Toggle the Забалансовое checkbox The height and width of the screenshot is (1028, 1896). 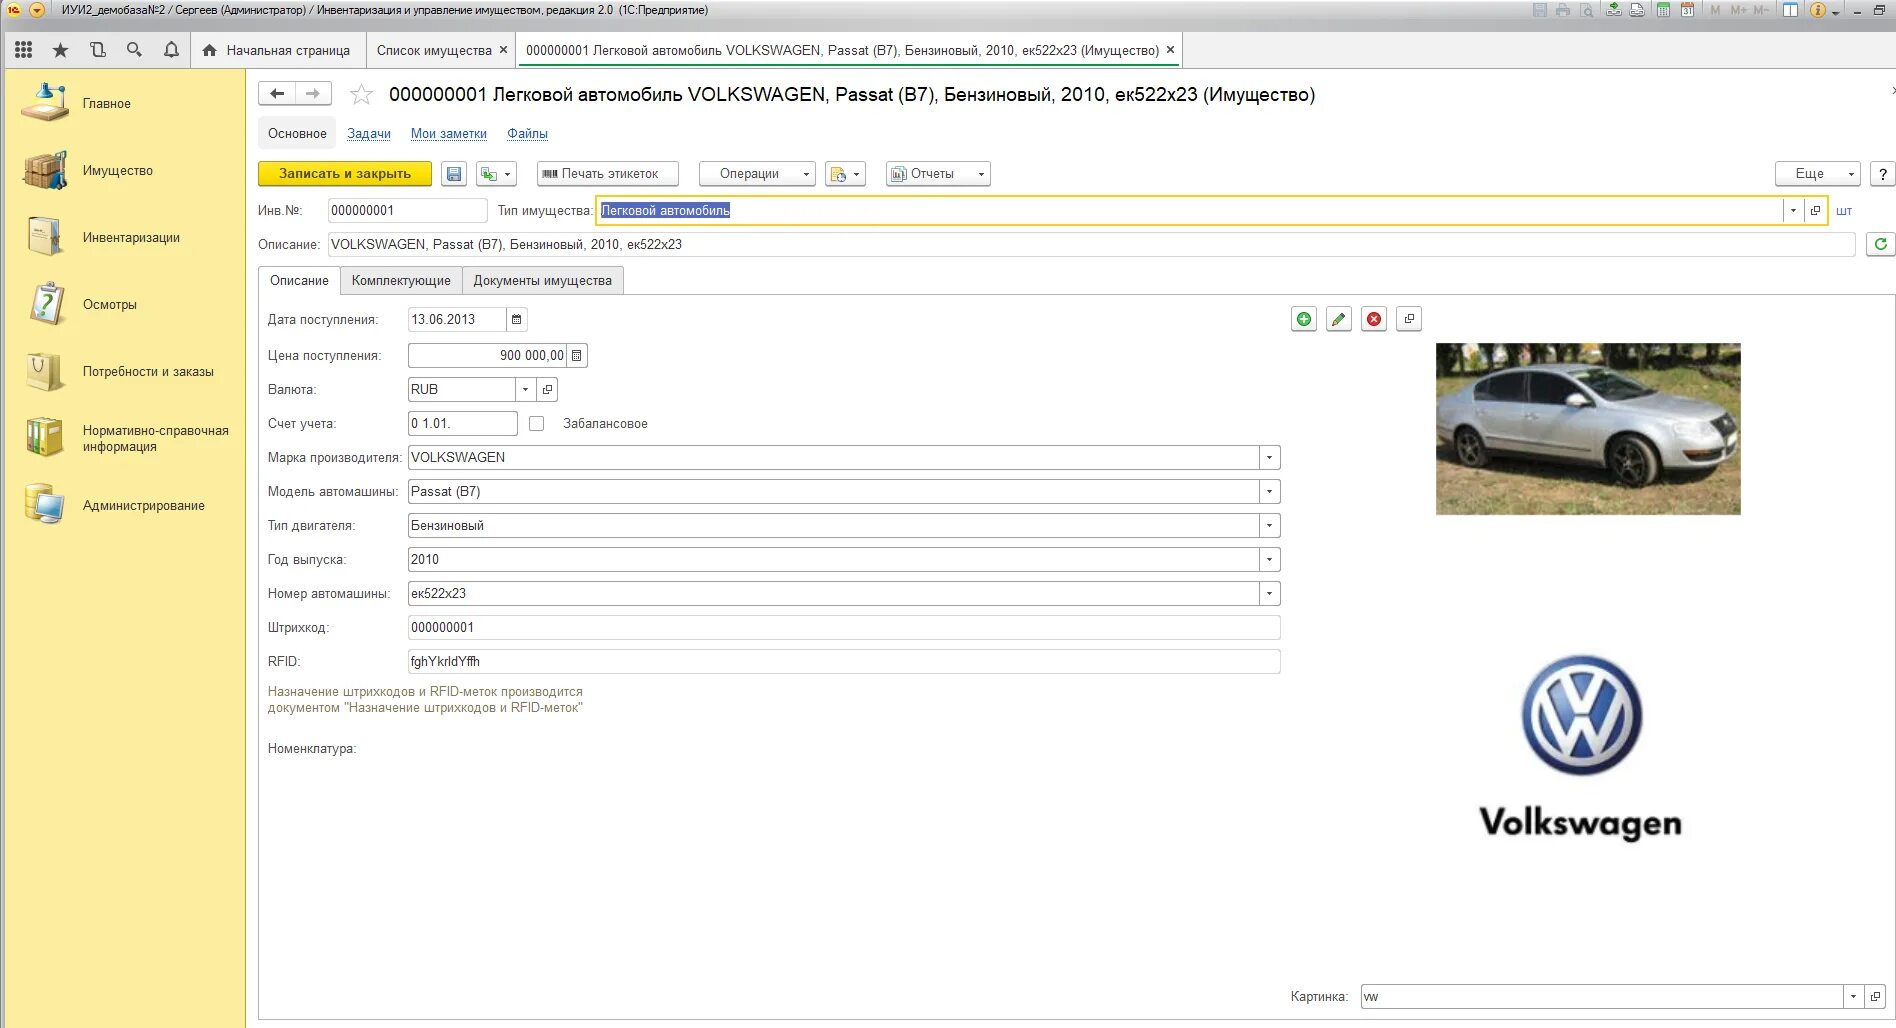(x=537, y=424)
